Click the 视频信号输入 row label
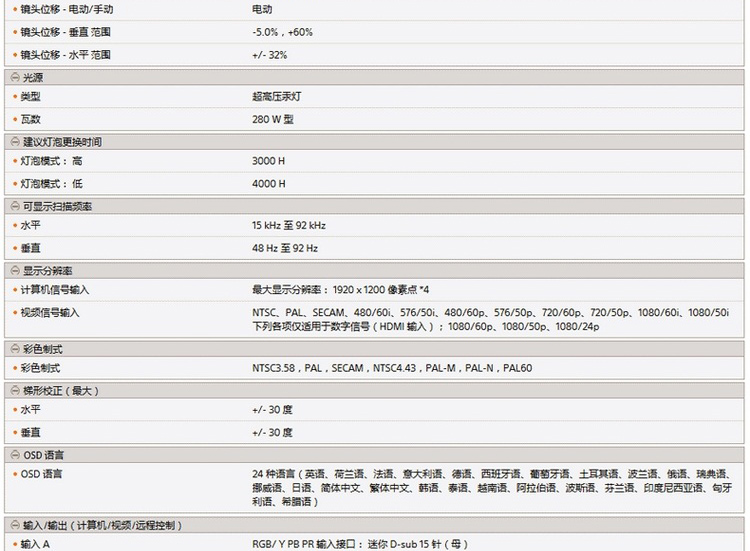The width and height of the screenshot is (750, 551). (x=50, y=313)
